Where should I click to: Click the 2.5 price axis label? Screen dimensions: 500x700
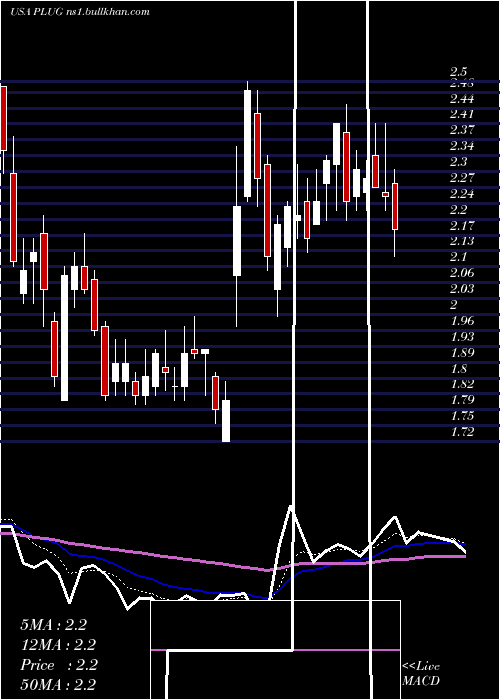(x=458, y=72)
